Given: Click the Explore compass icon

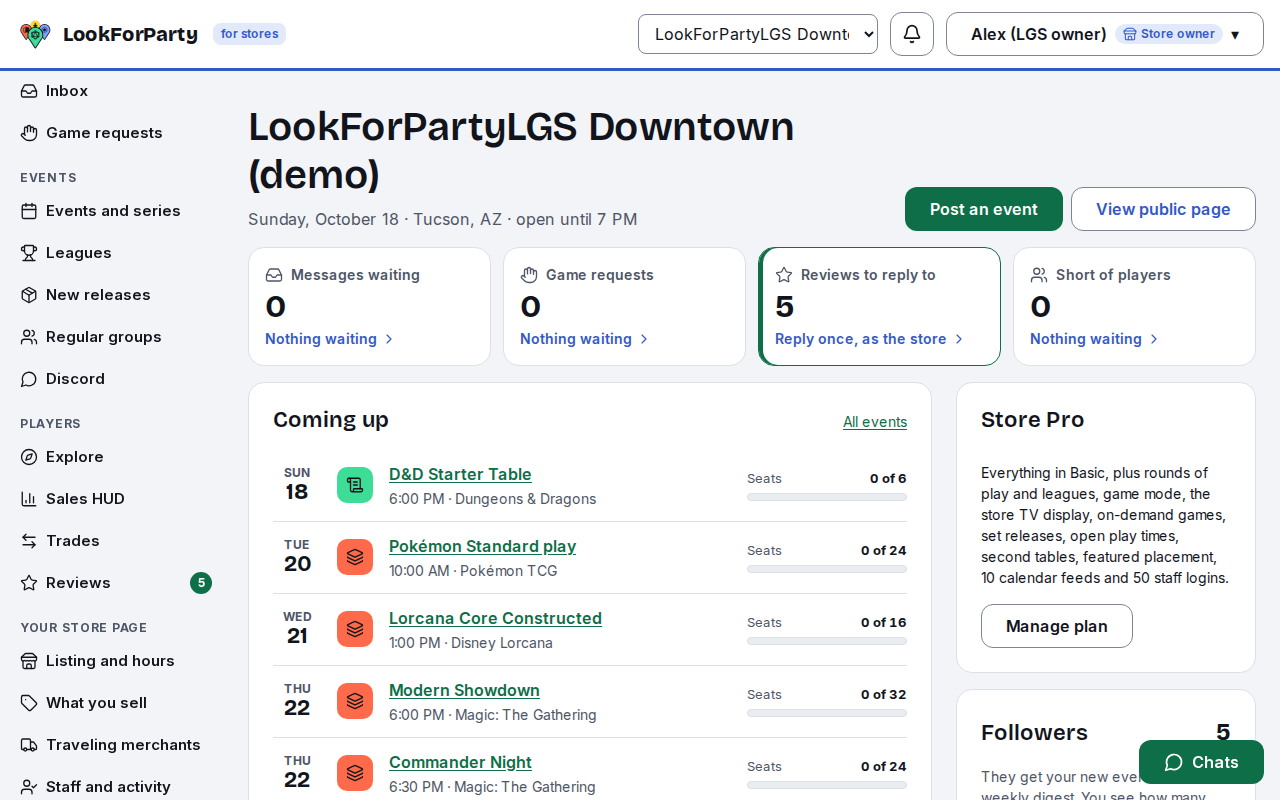Looking at the screenshot, I should 29,457.
